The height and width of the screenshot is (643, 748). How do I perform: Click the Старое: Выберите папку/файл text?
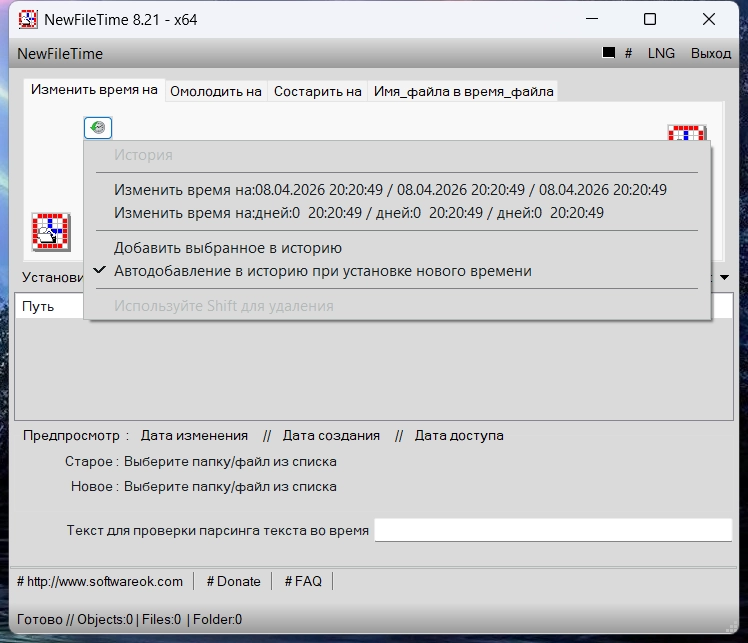200,462
